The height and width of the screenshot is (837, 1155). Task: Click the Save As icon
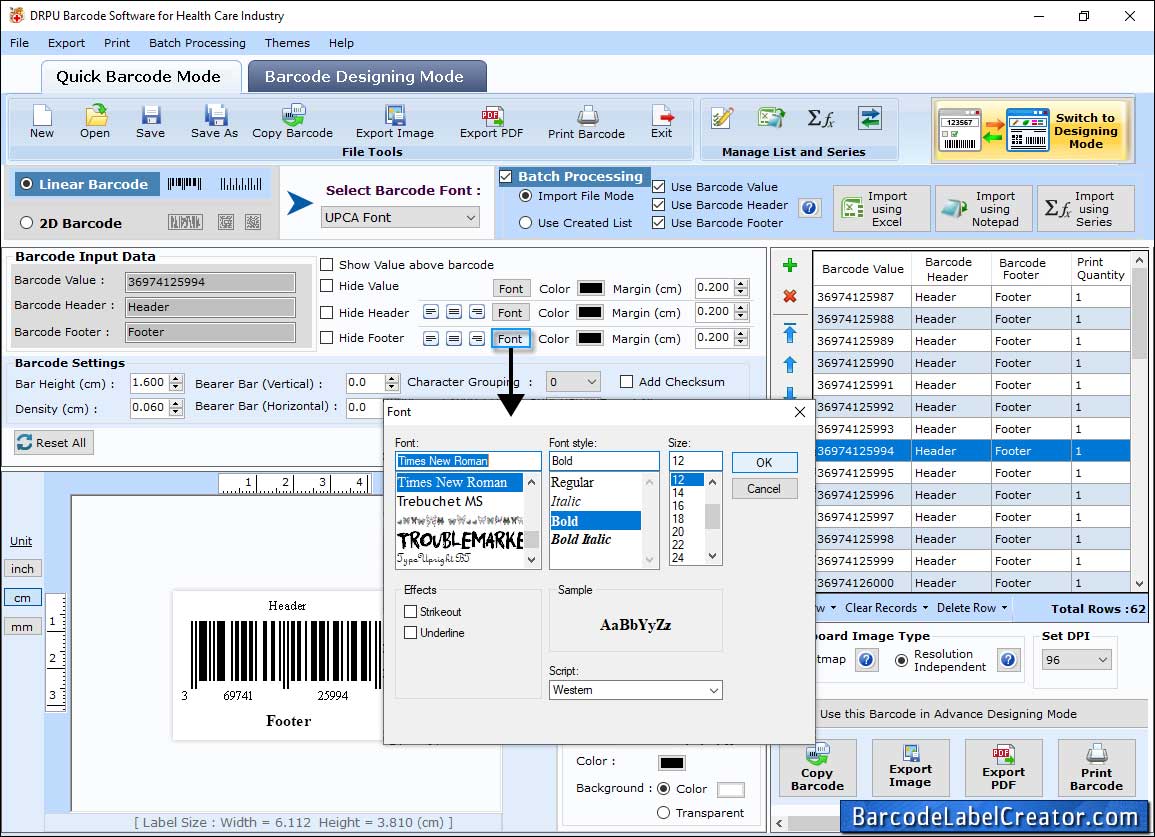pos(214,122)
